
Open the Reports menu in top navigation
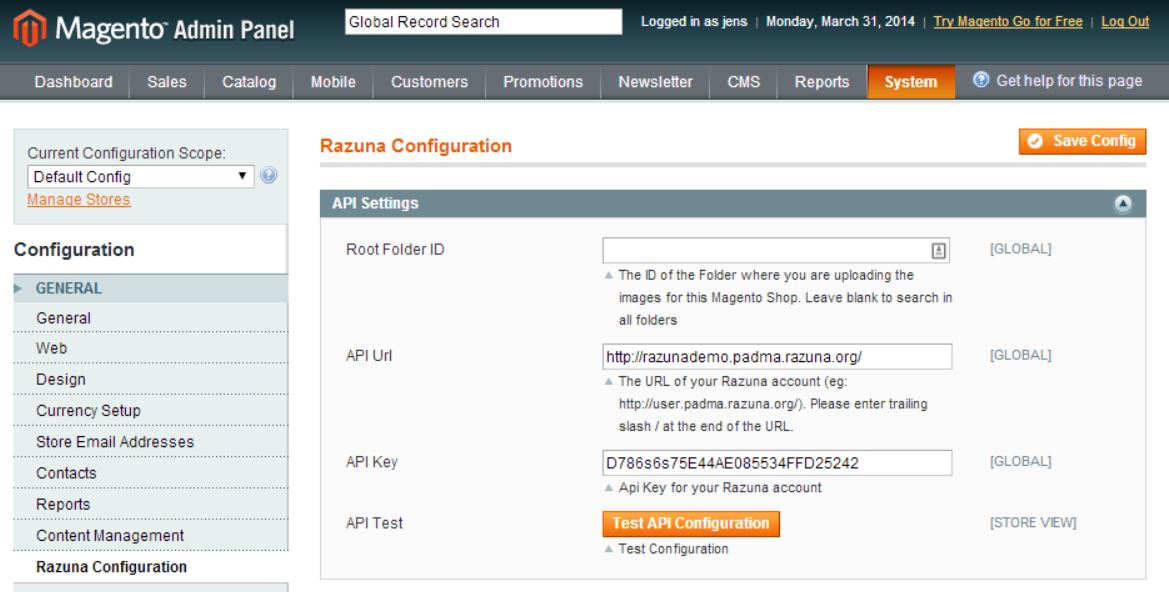tap(822, 82)
